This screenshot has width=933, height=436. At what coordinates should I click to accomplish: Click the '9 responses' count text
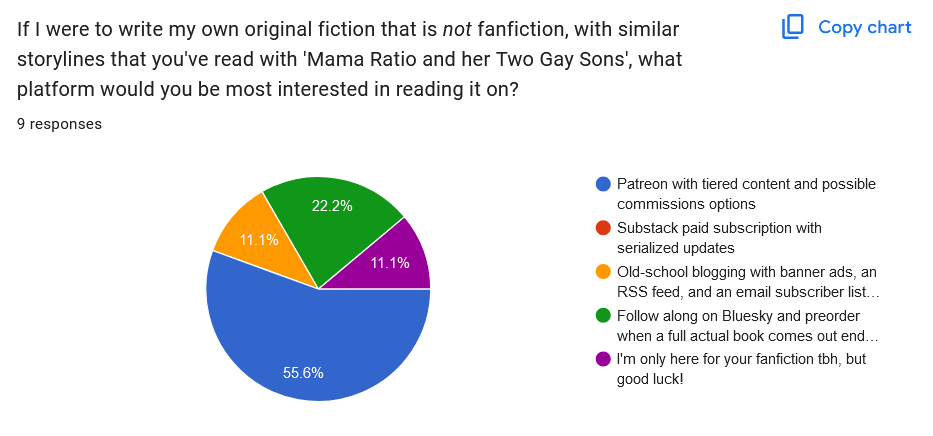[59, 124]
